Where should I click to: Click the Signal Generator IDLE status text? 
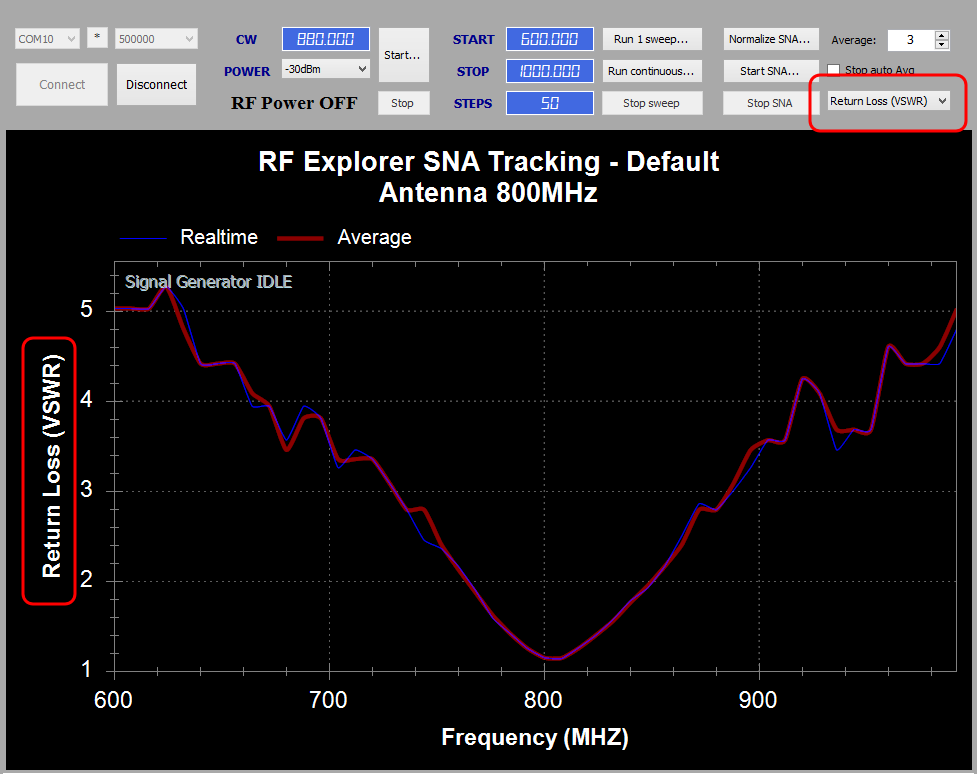(x=209, y=282)
